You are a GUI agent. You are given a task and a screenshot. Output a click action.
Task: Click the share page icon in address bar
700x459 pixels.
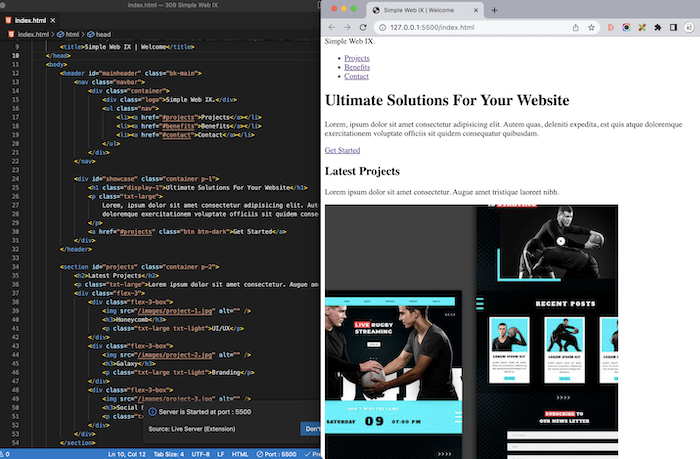(575, 27)
